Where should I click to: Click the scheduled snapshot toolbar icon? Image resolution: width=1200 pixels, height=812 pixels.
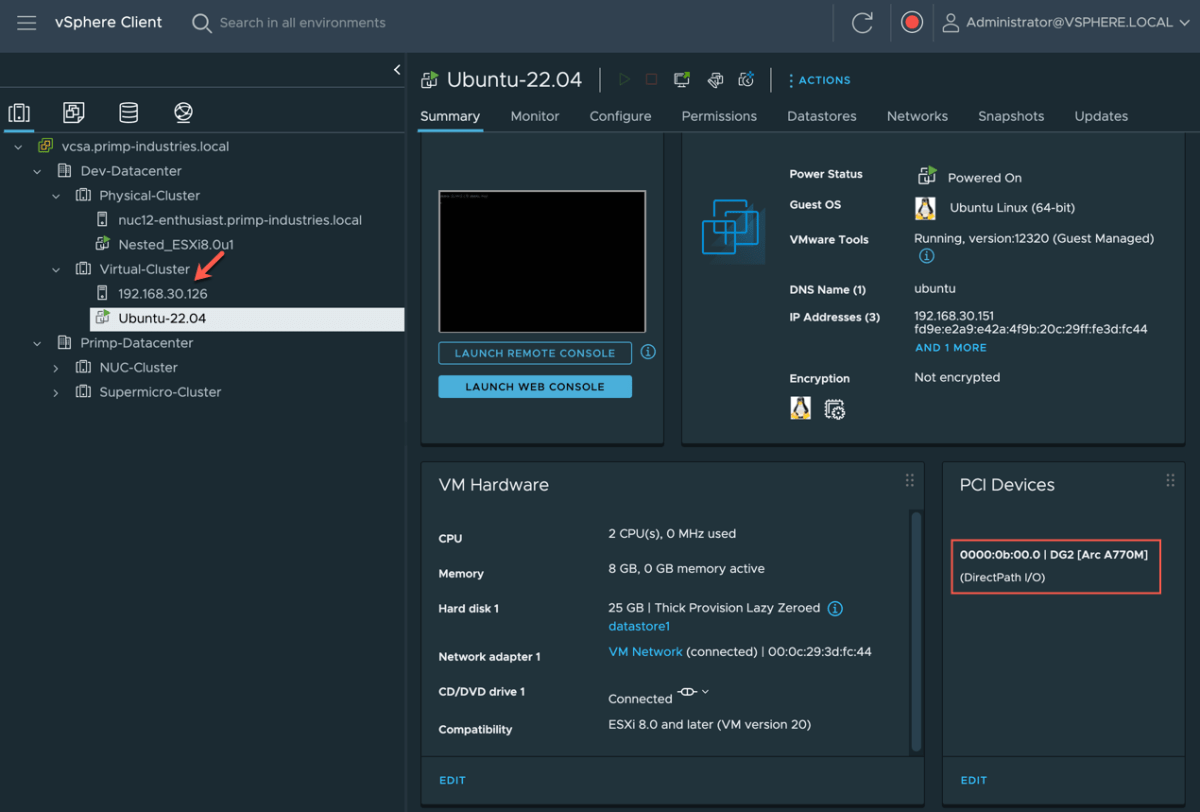745,79
